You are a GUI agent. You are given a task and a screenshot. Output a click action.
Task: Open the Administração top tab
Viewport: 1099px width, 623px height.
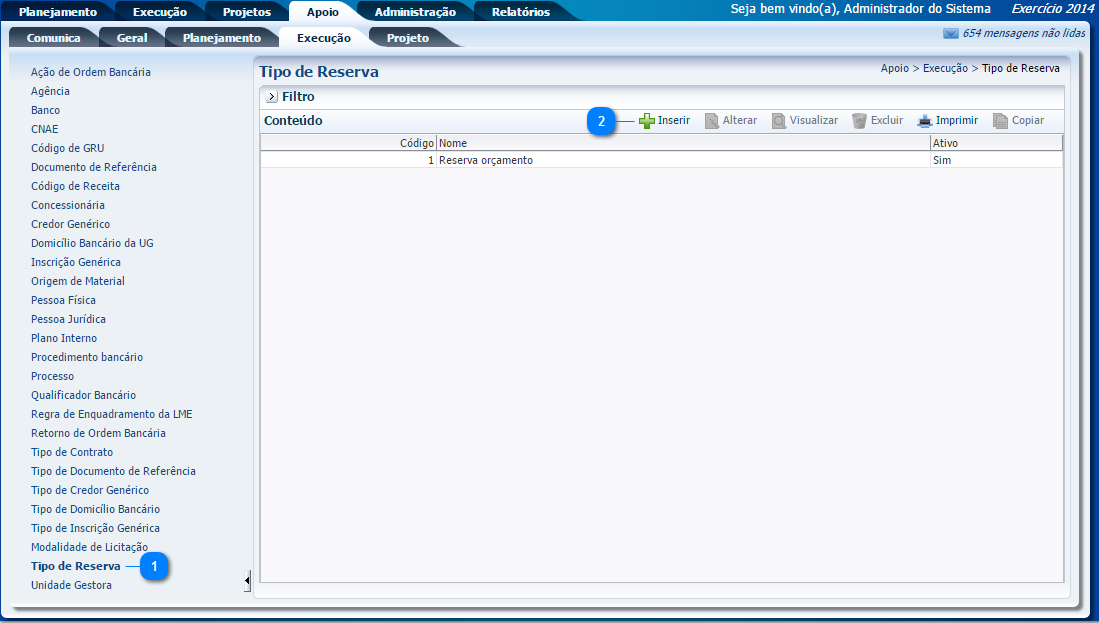[414, 12]
